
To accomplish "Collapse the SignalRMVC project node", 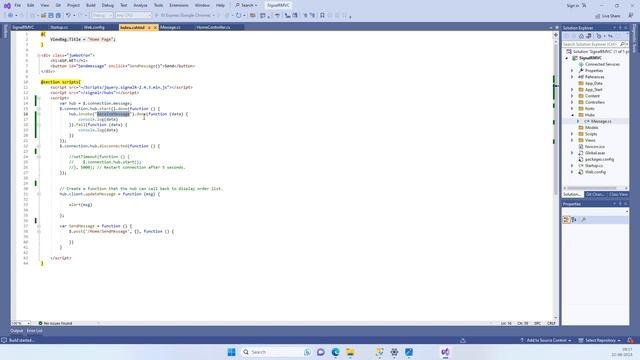I will coord(567,58).
